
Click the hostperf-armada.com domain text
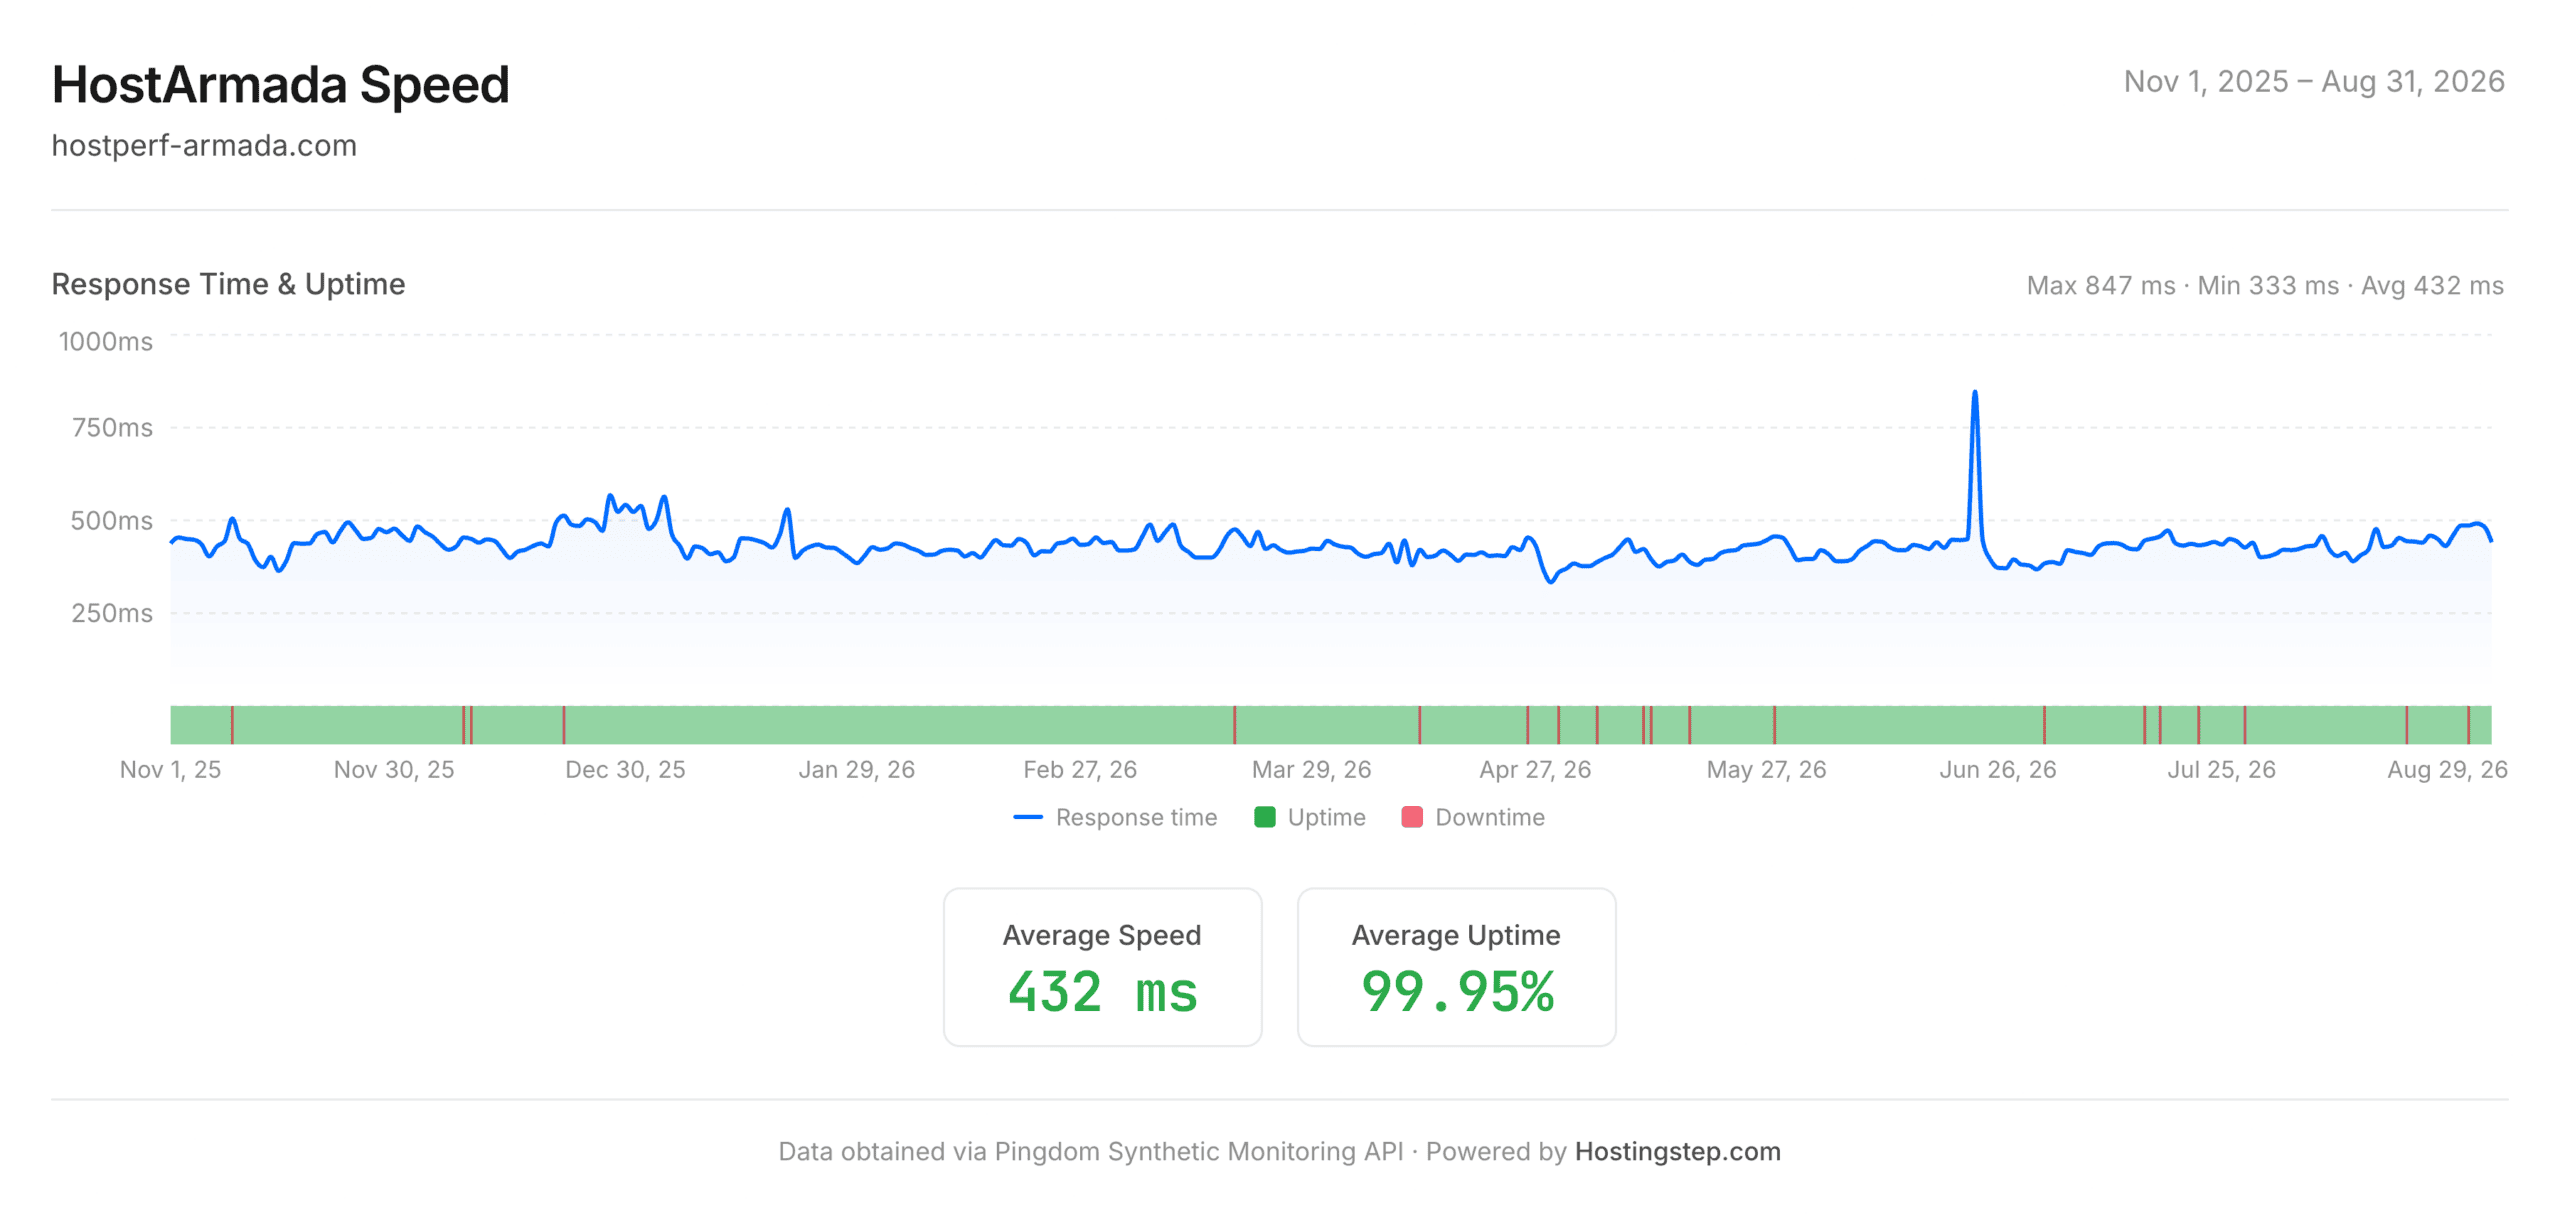[x=204, y=146]
